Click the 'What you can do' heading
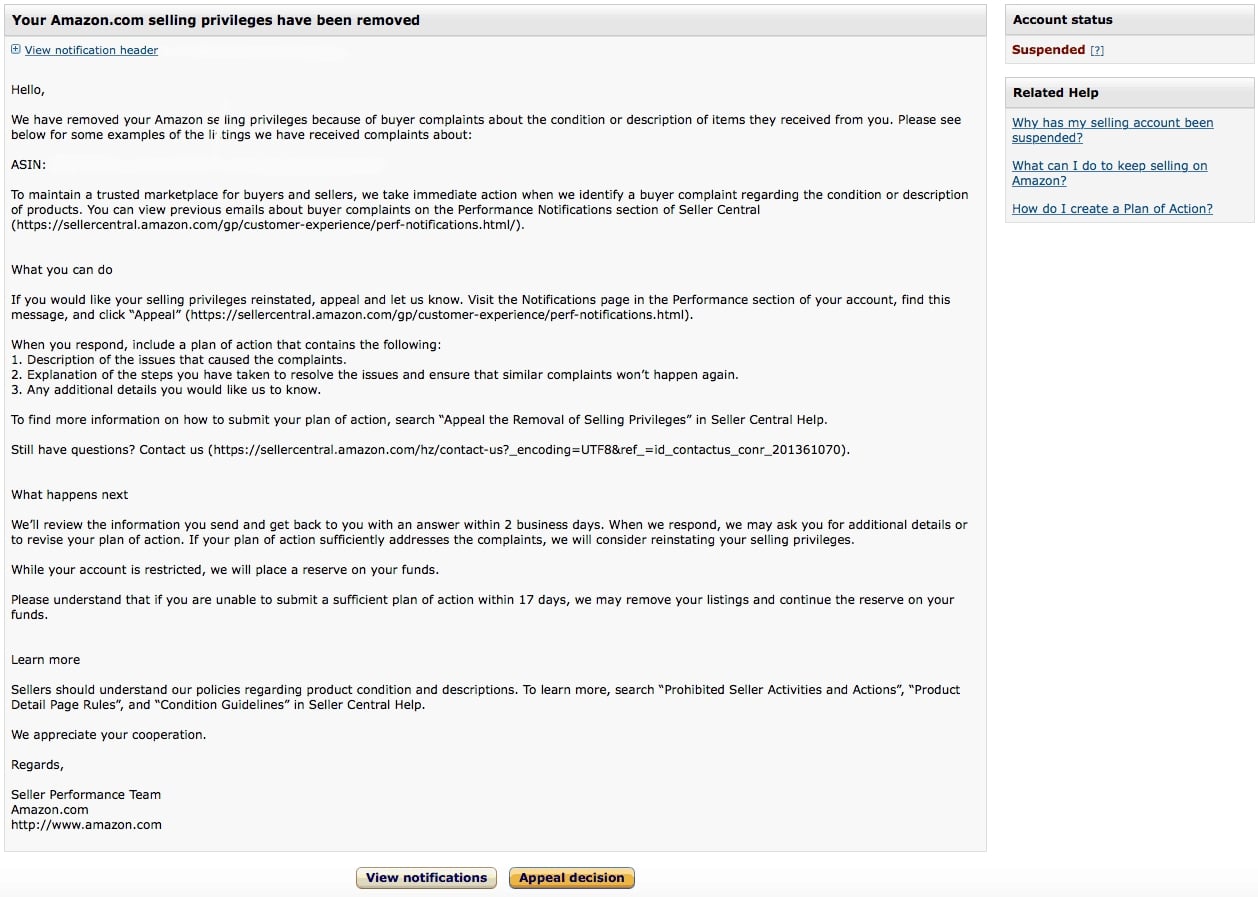Image resolution: width=1258 pixels, height=897 pixels. (x=62, y=270)
